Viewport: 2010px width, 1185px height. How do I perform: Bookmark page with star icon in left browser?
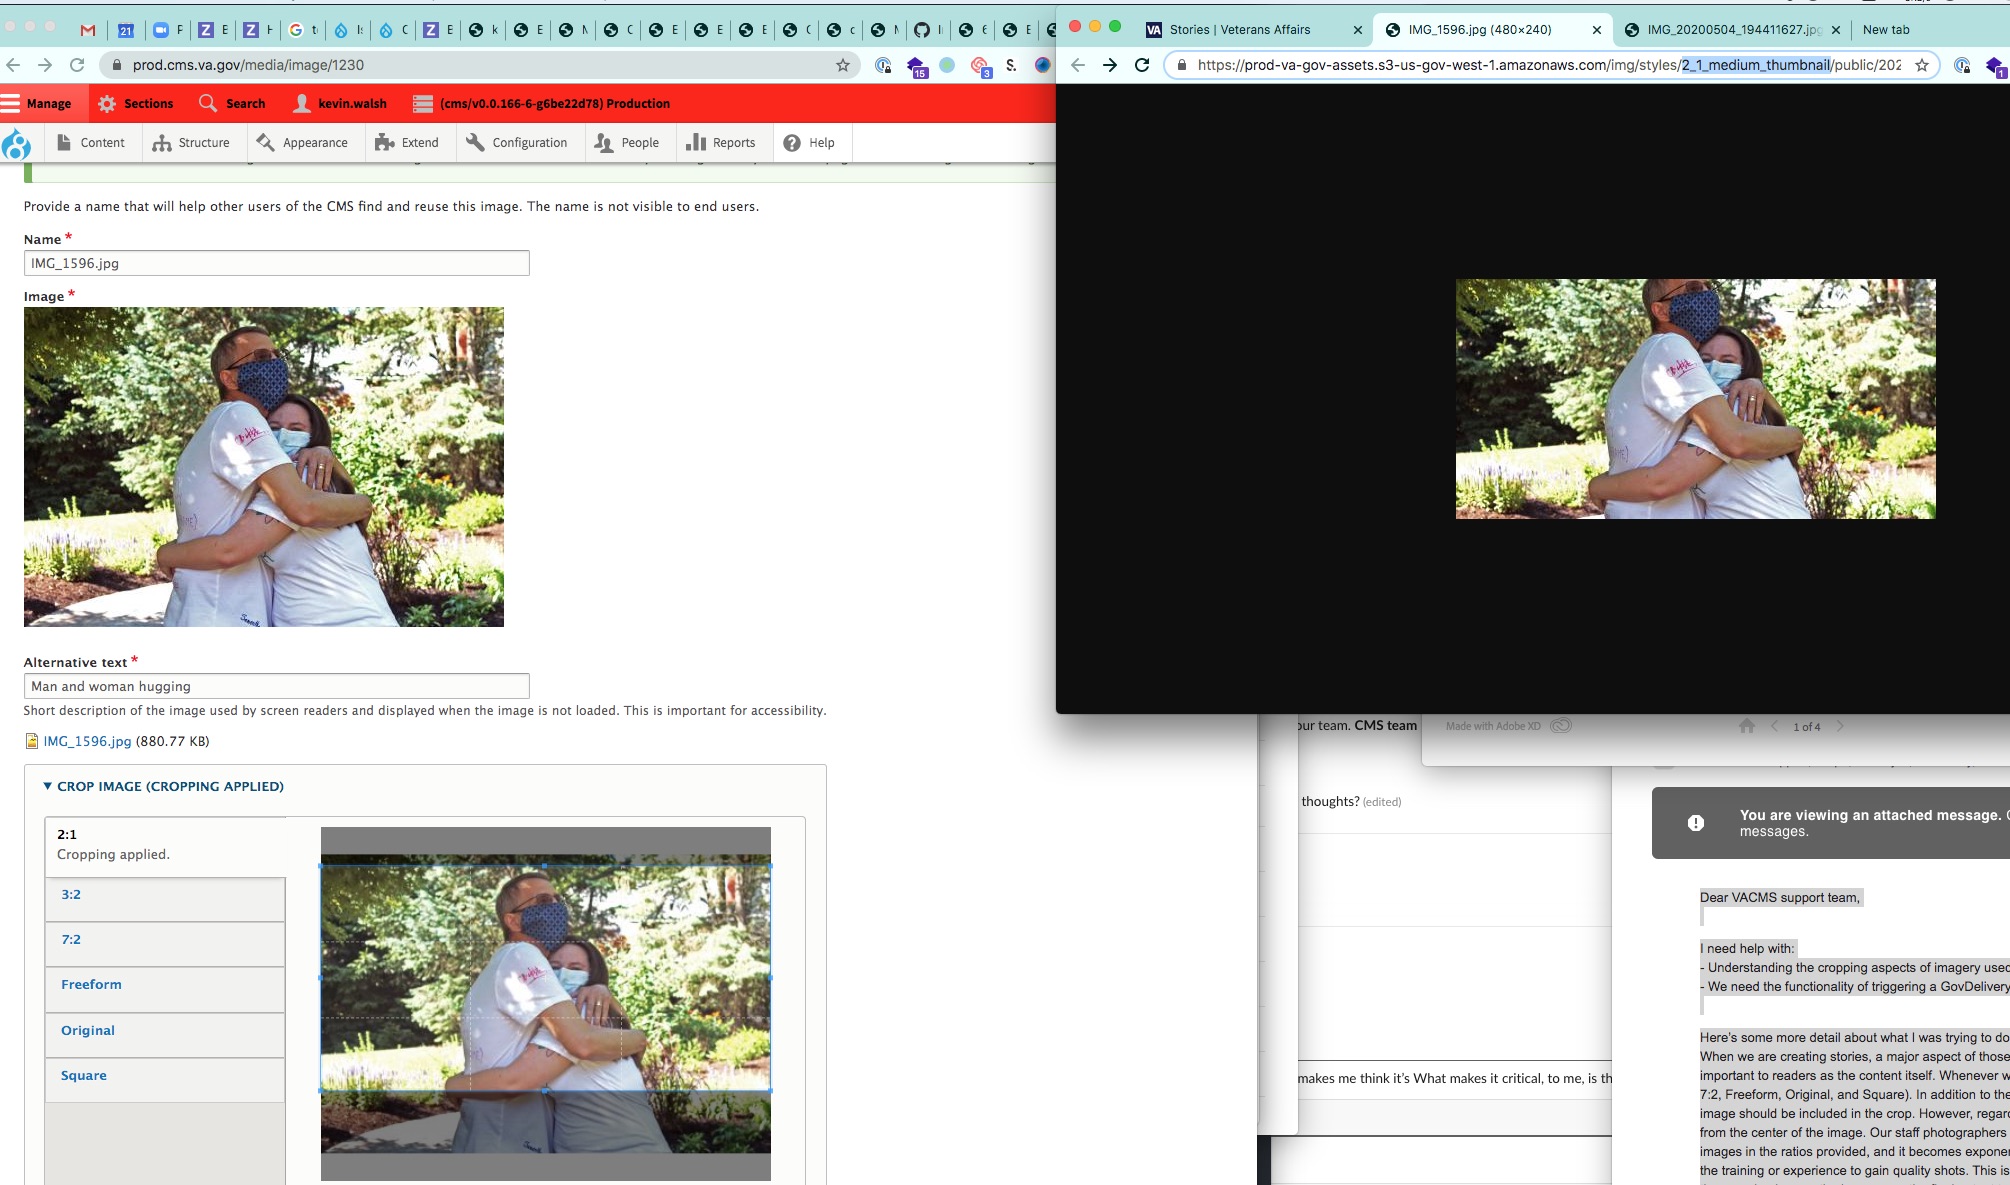(843, 65)
